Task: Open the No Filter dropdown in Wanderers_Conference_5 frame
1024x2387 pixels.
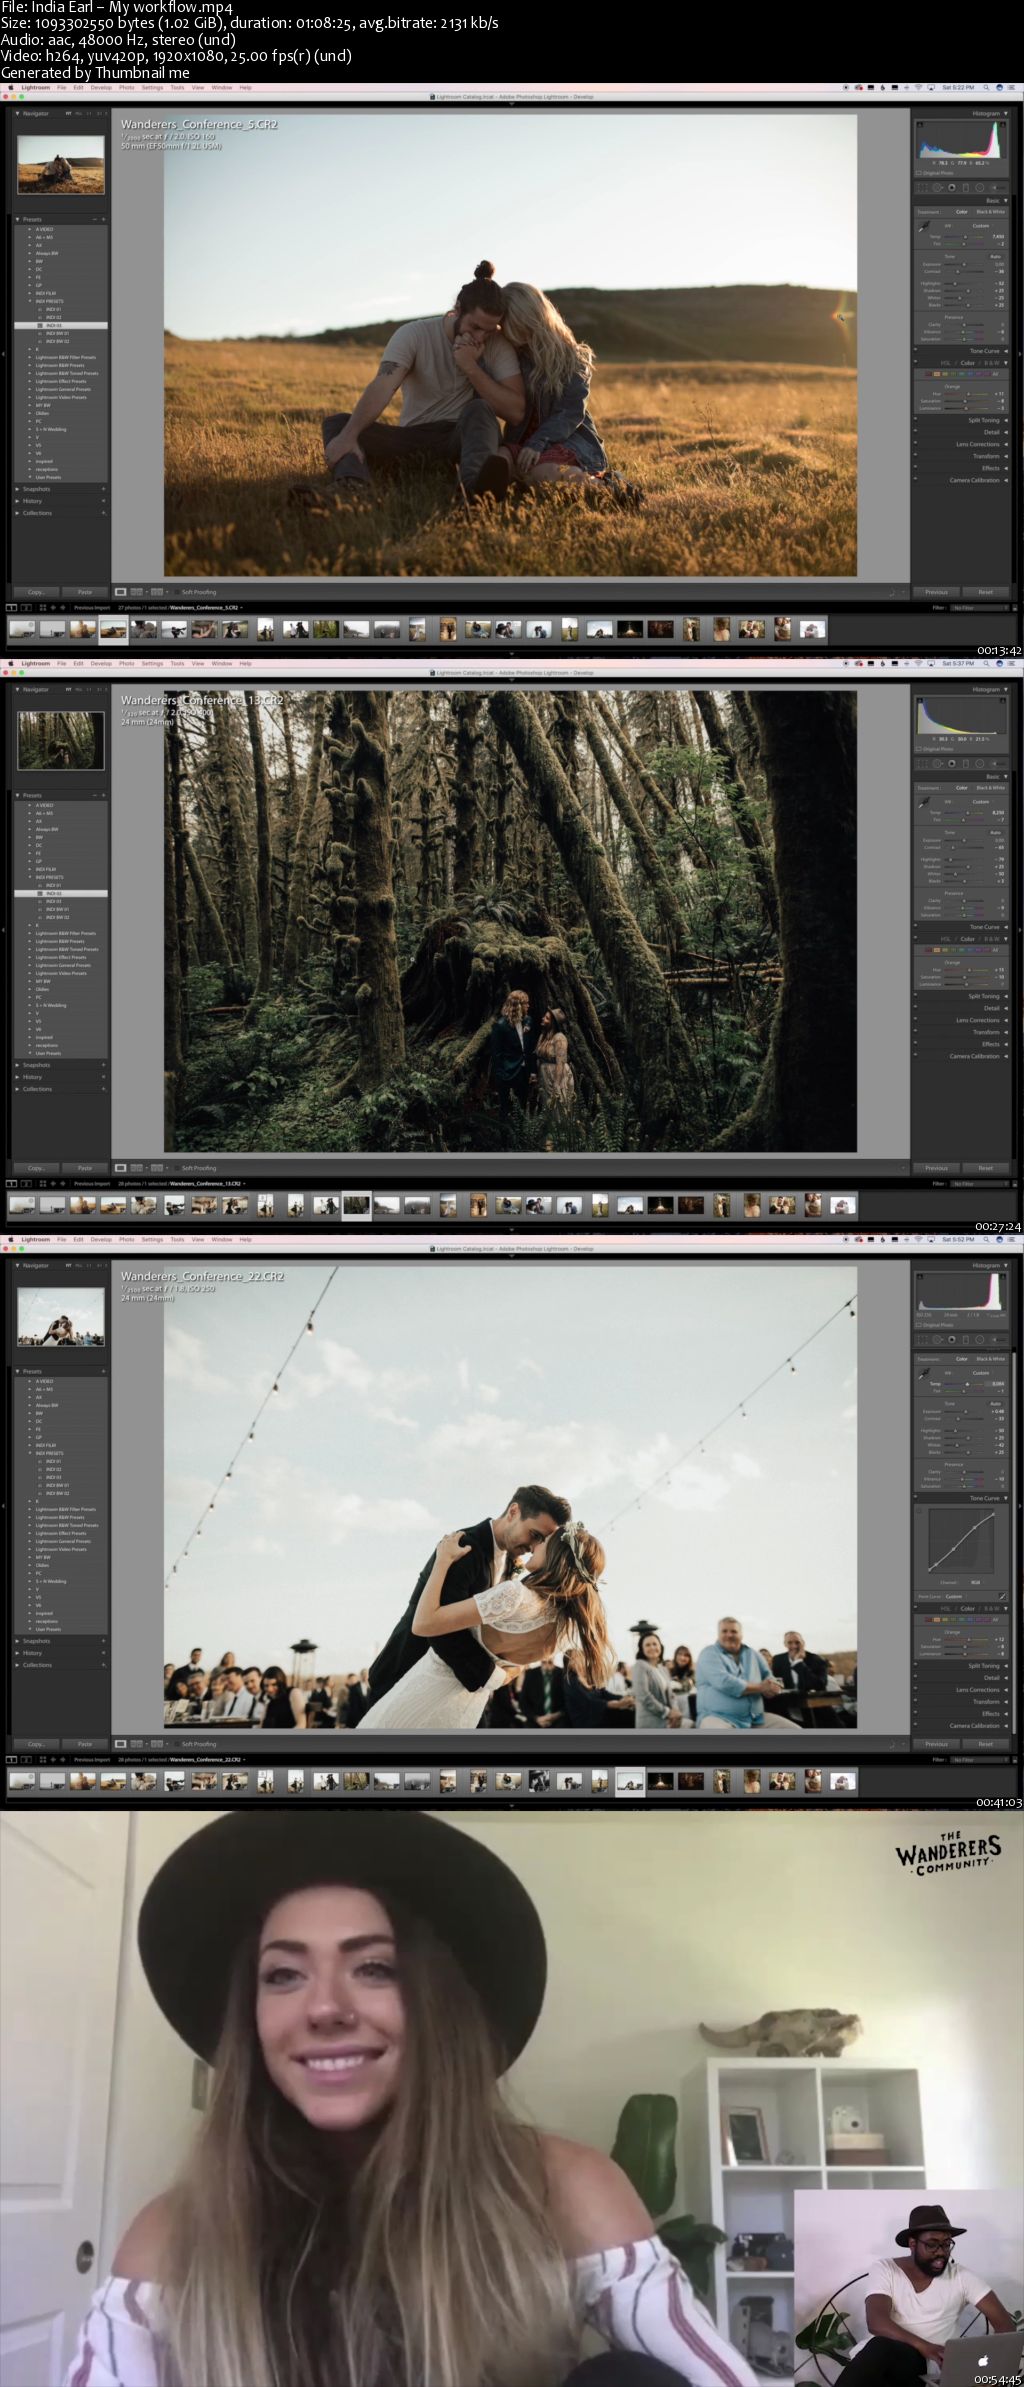Action: [x=979, y=607]
